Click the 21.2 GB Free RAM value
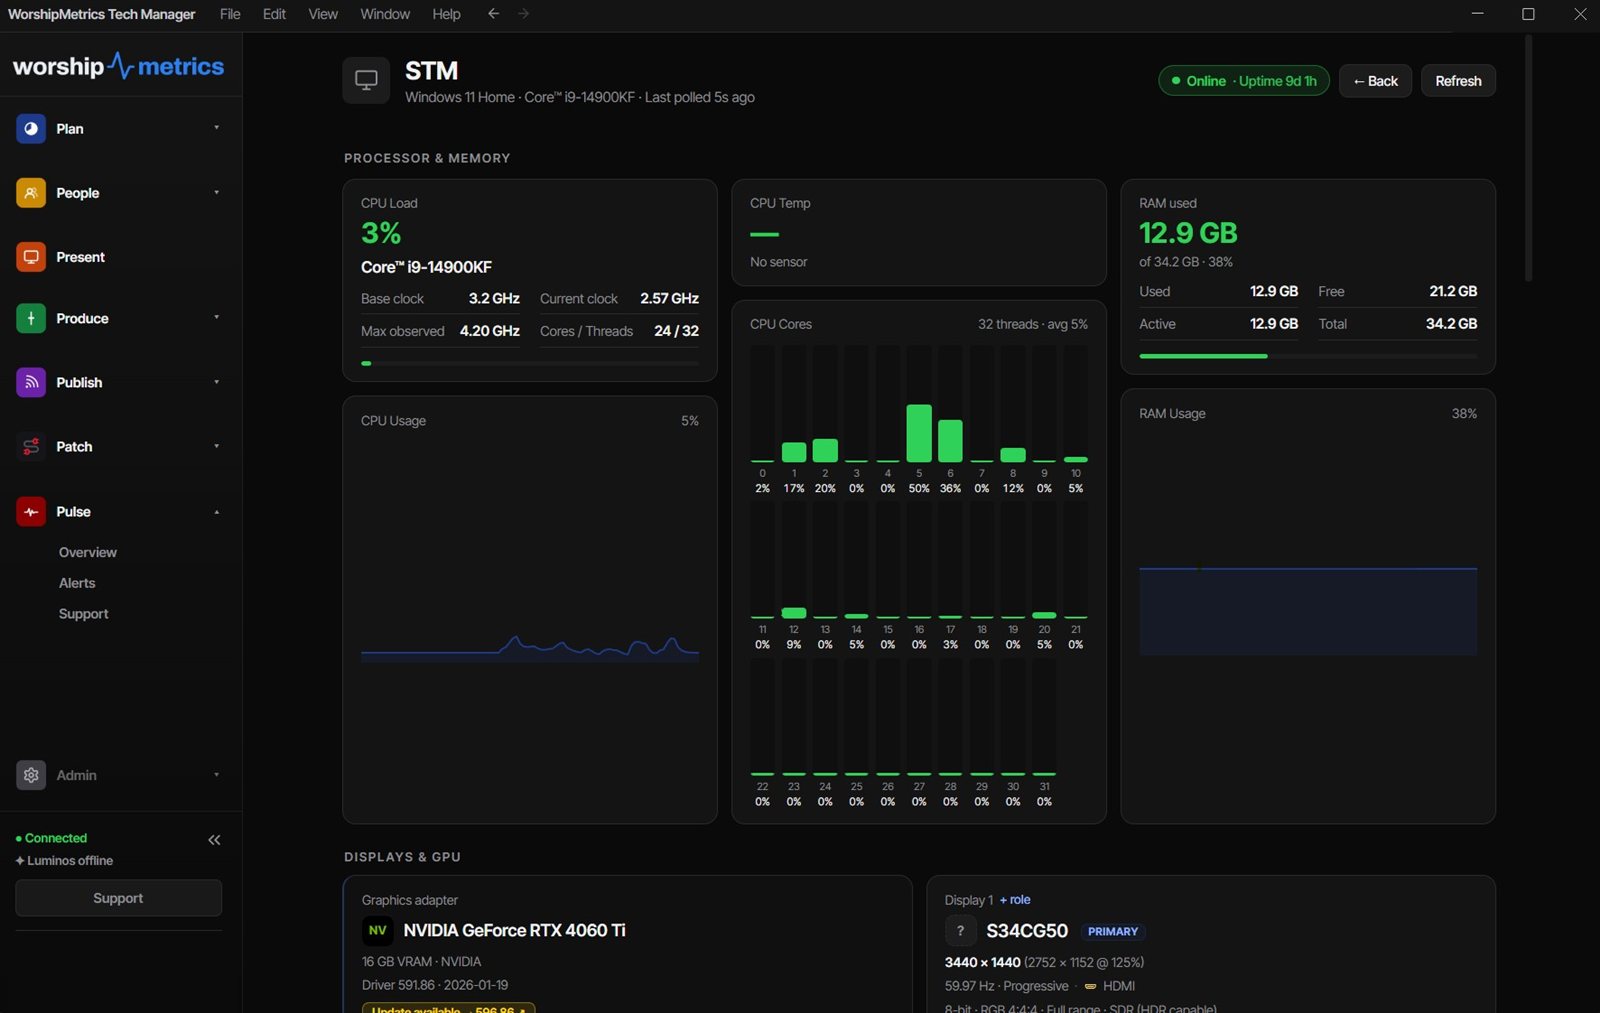The height and width of the screenshot is (1013, 1600). 1453,291
